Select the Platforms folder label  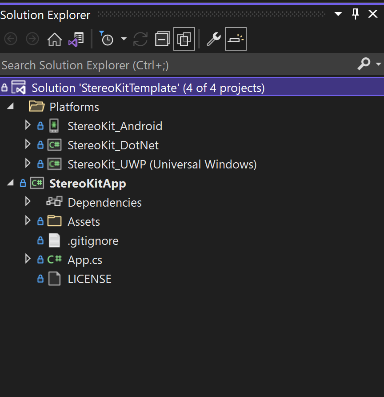(74, 107)
